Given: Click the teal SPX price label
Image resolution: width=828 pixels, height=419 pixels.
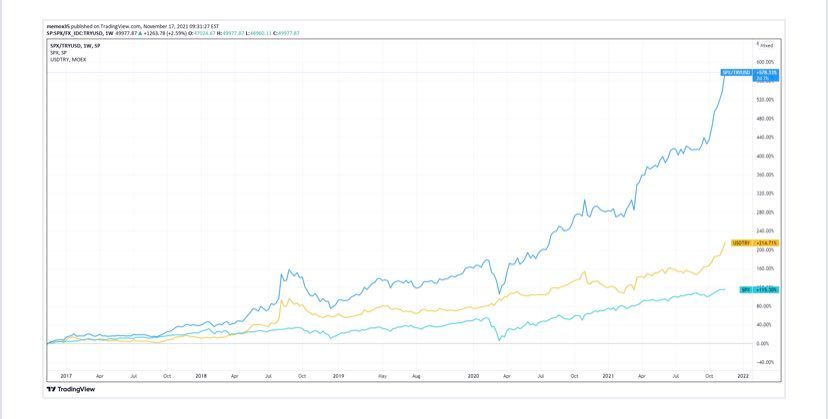Looking at the screenshot, I should point(745,289).
